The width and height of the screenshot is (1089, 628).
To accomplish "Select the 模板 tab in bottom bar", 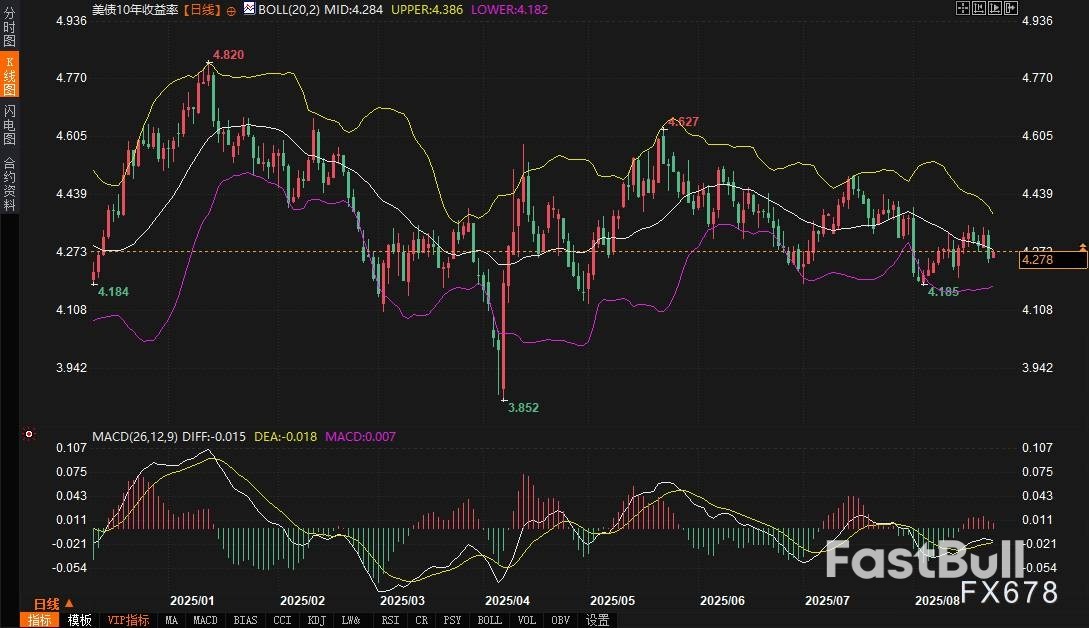I will coord(80,620).
